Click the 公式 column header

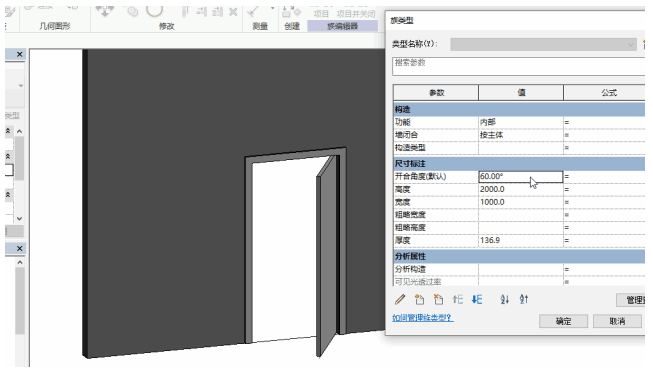pyautogui.click(x=604, y=92)
